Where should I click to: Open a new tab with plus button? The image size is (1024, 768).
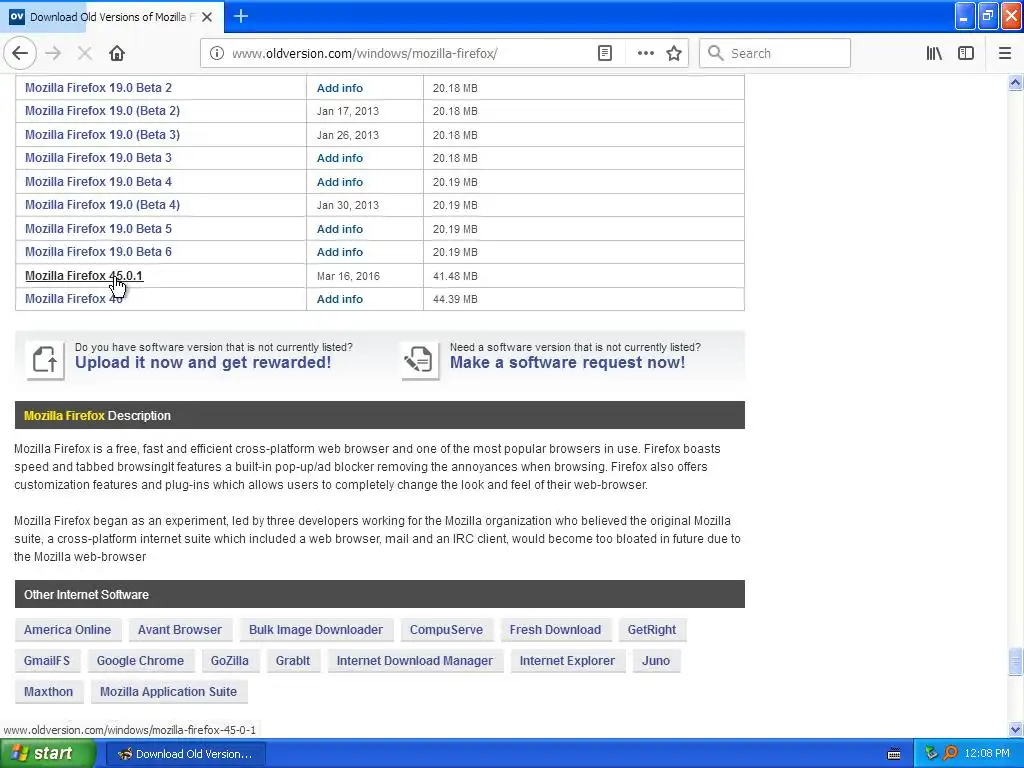241,16
